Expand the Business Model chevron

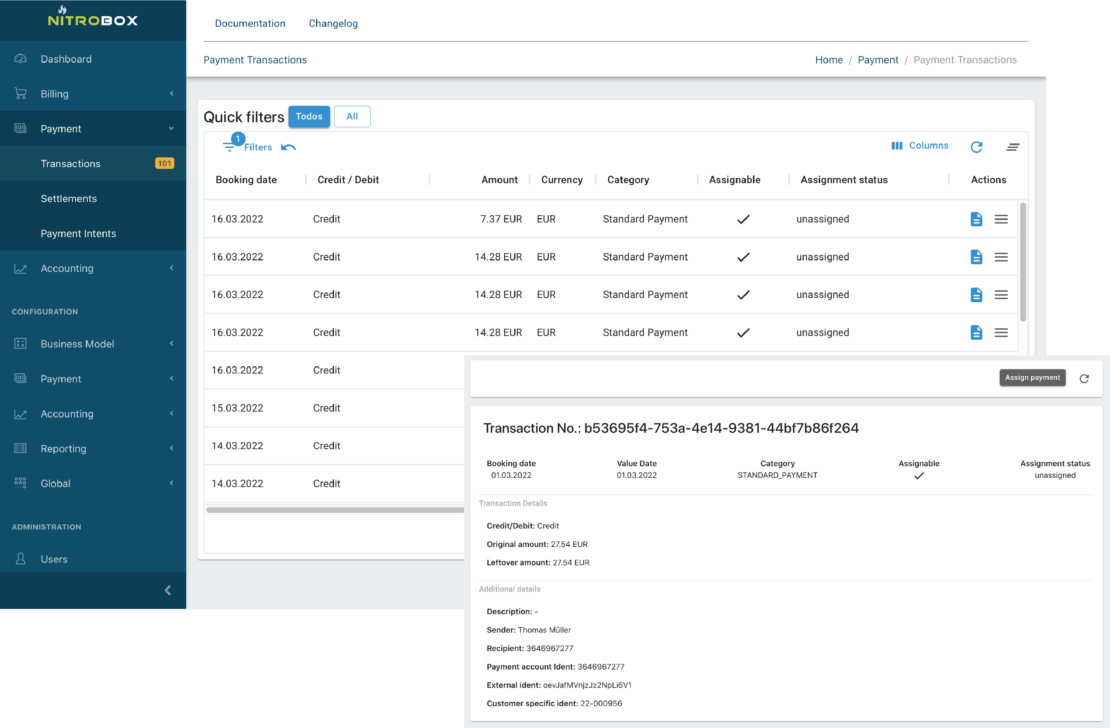171,343
